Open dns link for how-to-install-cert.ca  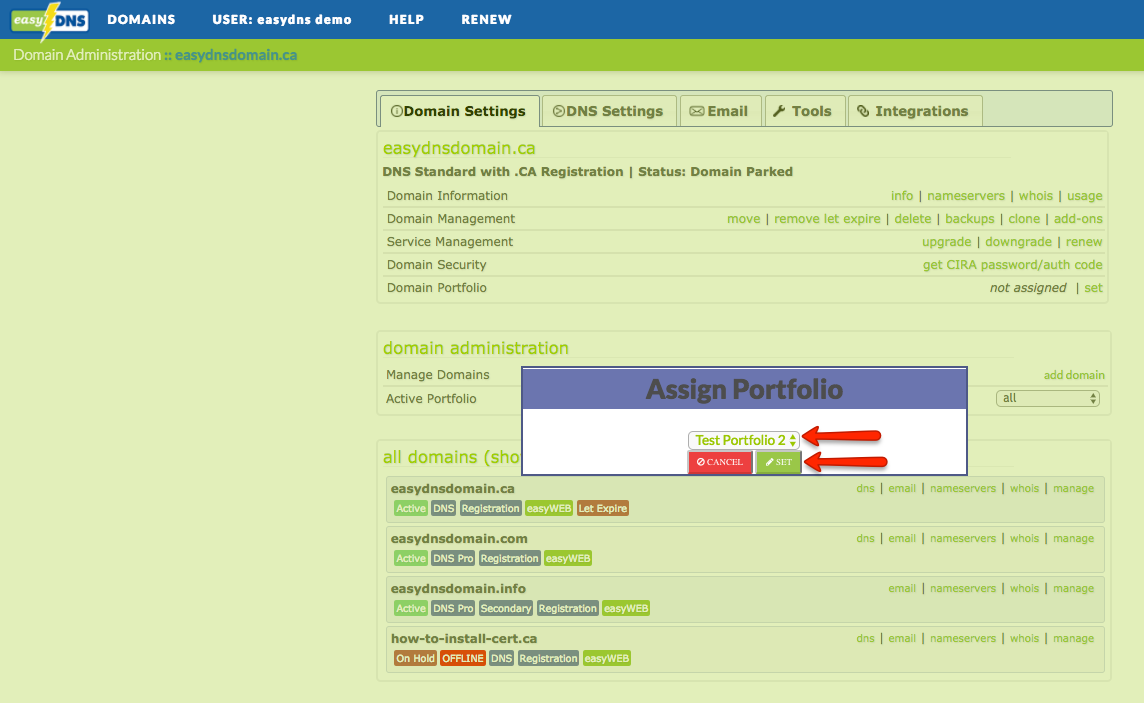(x=865, y=638)
